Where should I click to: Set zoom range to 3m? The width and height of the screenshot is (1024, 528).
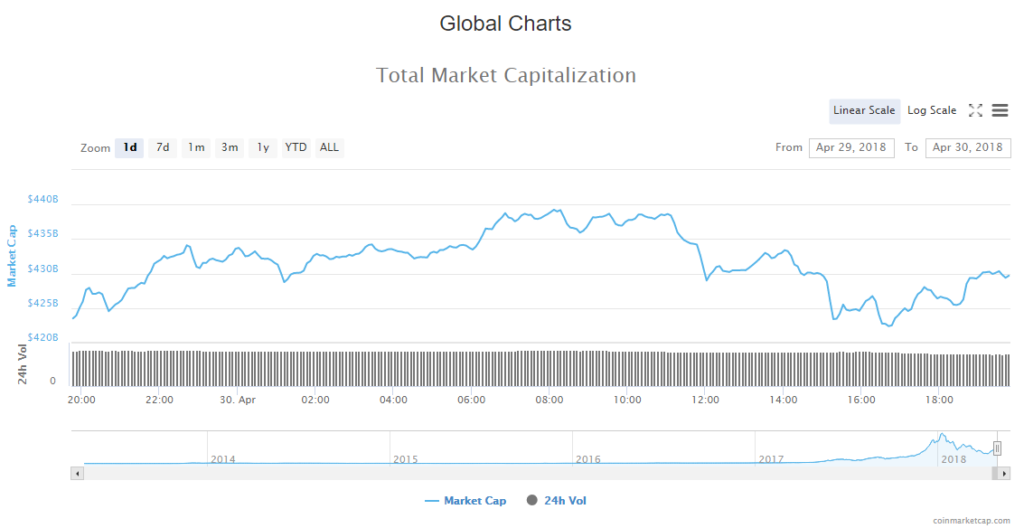click(230, 148)
